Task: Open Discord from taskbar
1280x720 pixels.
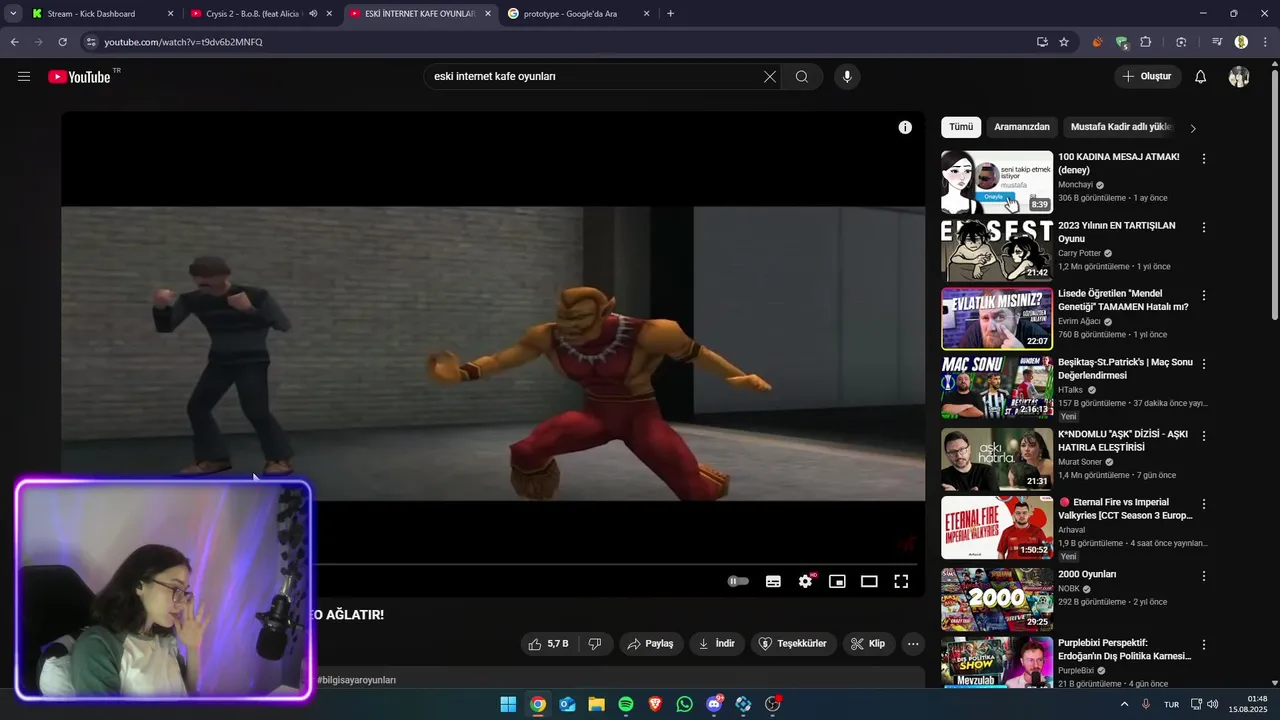Action: point(714,704)
